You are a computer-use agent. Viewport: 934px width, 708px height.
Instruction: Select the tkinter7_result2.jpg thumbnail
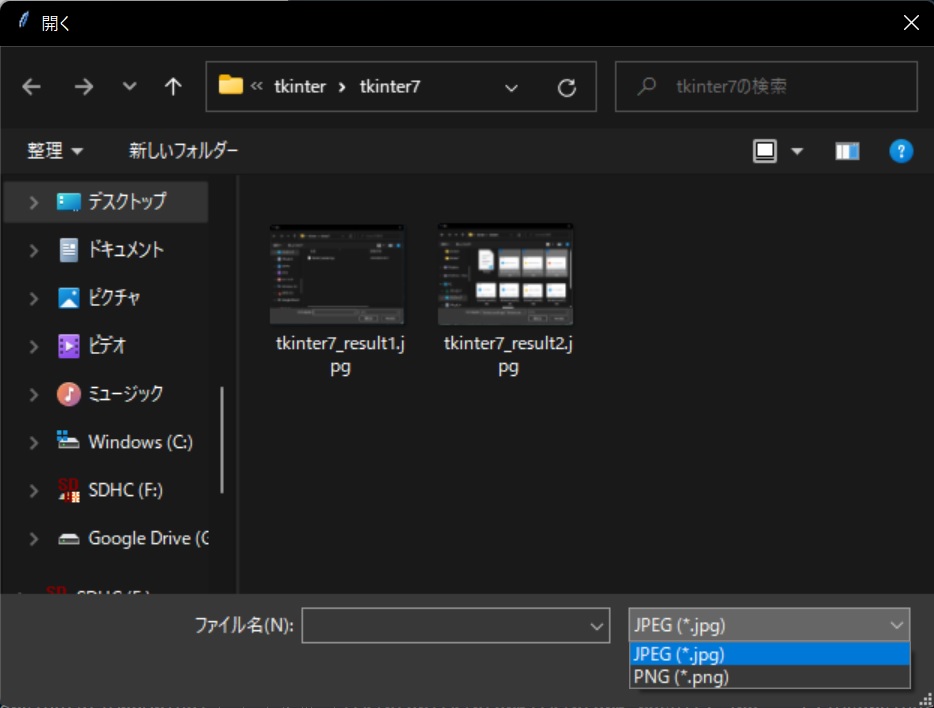pos(505,273)
